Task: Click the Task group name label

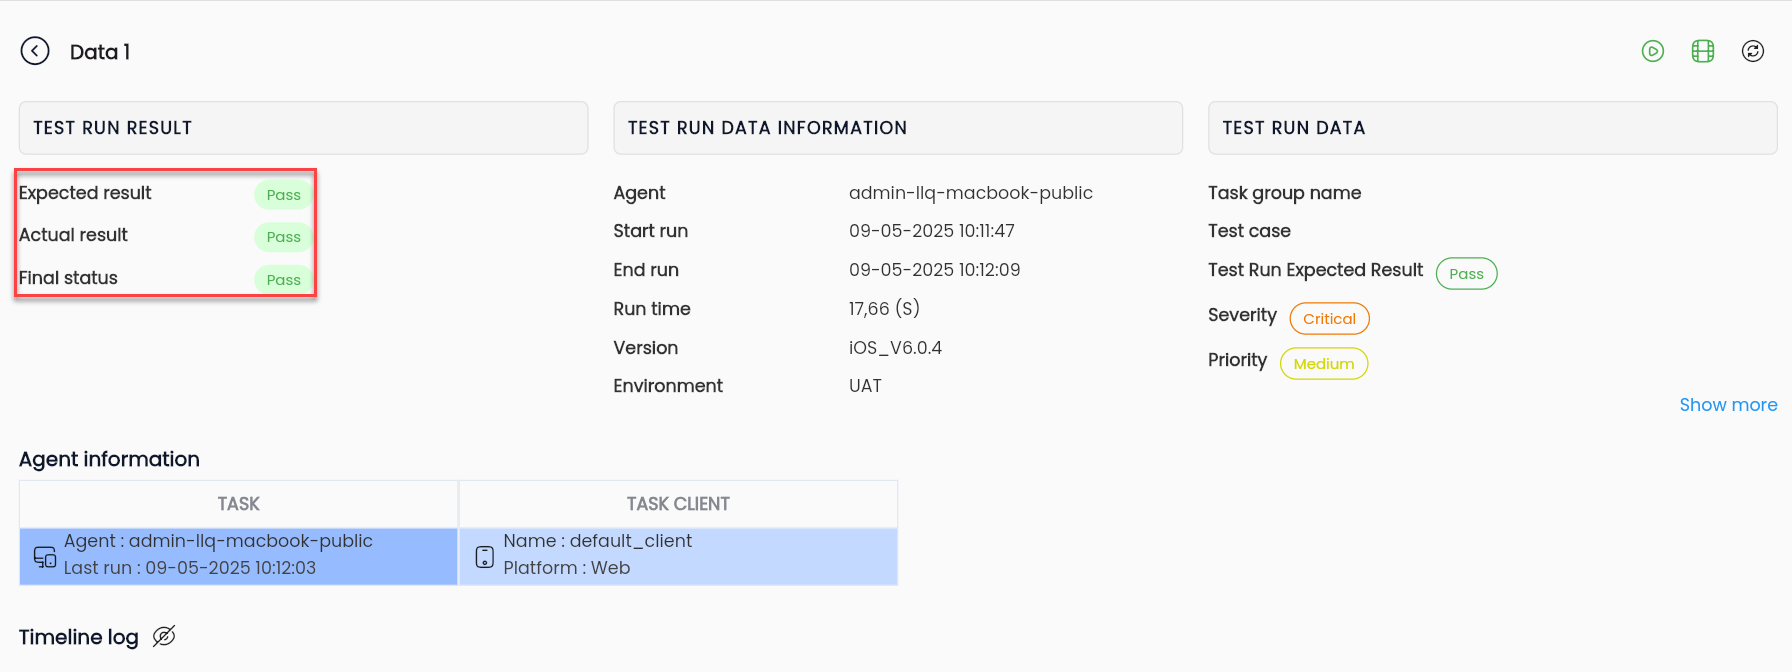Action: tap(1284, 193)
